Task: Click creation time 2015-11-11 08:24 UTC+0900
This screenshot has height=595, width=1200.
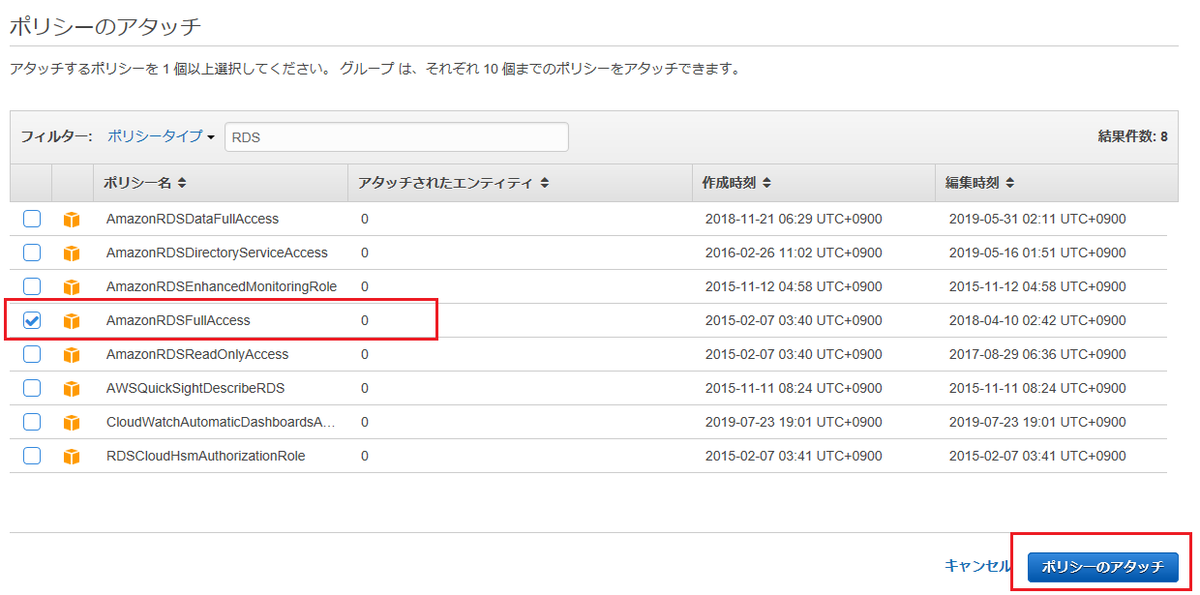Action: tap(792, 389)
